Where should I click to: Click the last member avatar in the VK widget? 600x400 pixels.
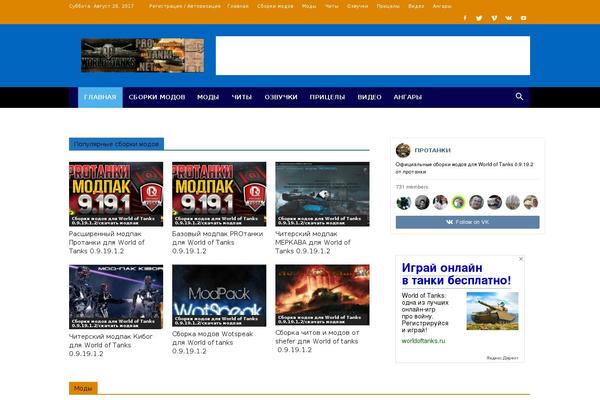pyautogui.click(x=531, y=202)
